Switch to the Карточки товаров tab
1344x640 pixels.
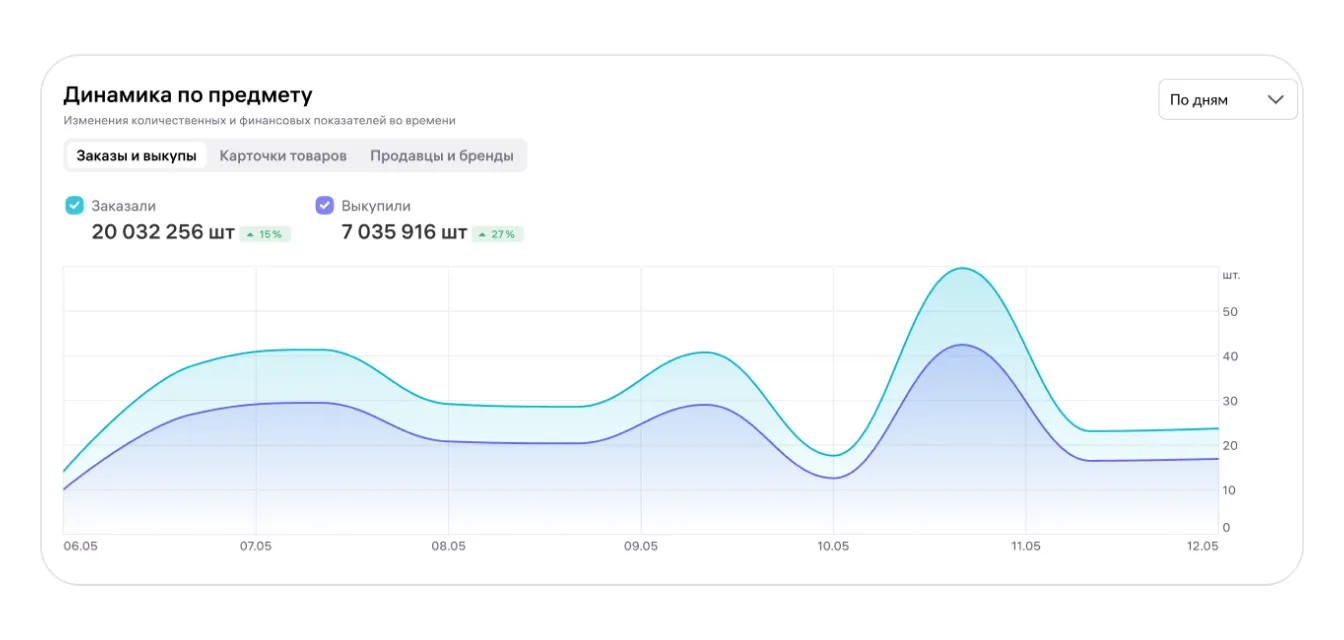tap(283, 156)
